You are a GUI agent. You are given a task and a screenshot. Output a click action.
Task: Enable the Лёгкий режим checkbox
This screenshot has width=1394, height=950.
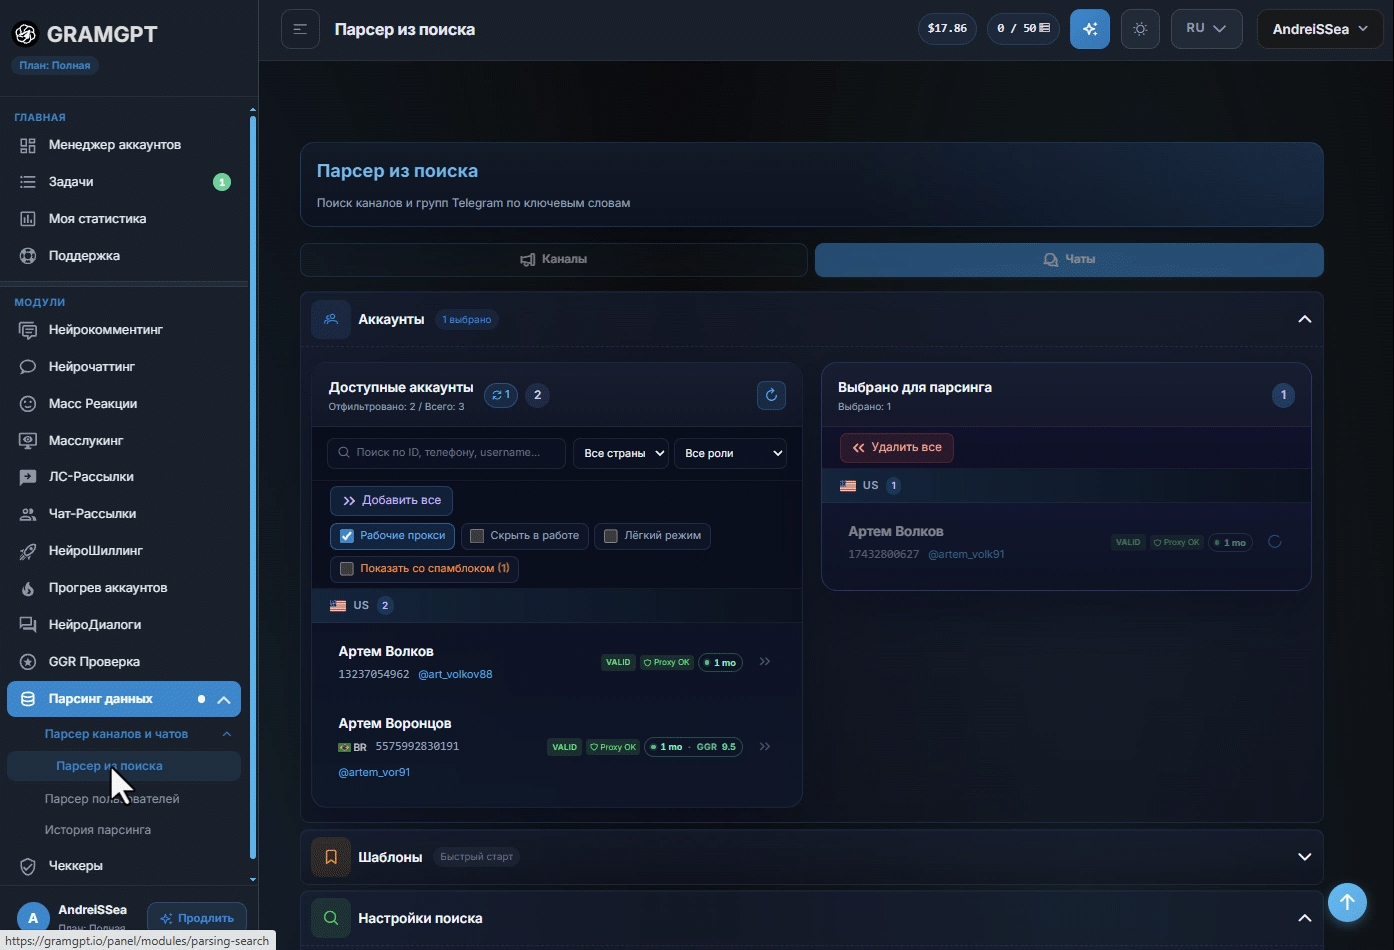611,536
